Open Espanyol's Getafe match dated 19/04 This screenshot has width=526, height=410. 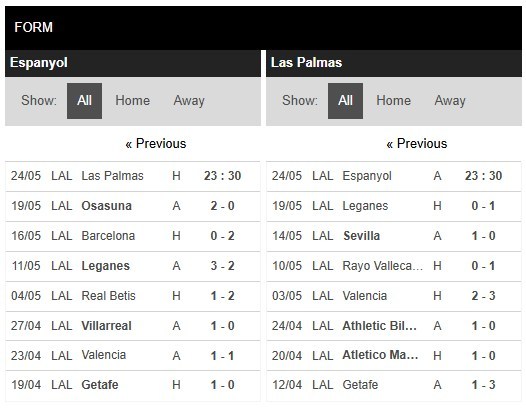point(133,385)
